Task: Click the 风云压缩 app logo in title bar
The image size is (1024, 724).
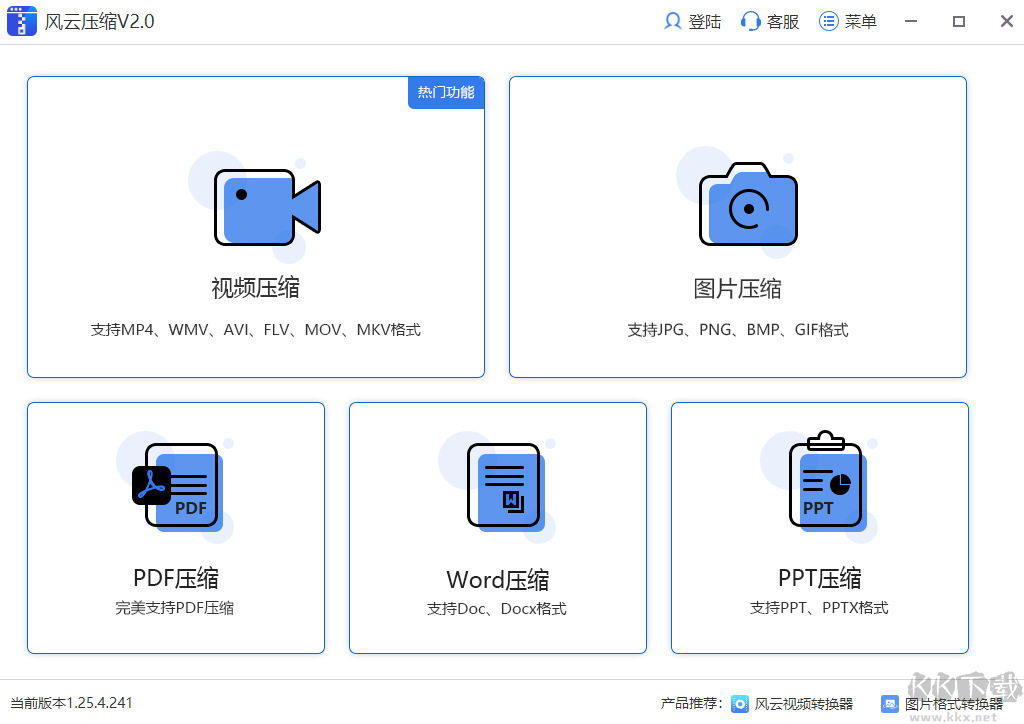Action: [x=22, y=21]
